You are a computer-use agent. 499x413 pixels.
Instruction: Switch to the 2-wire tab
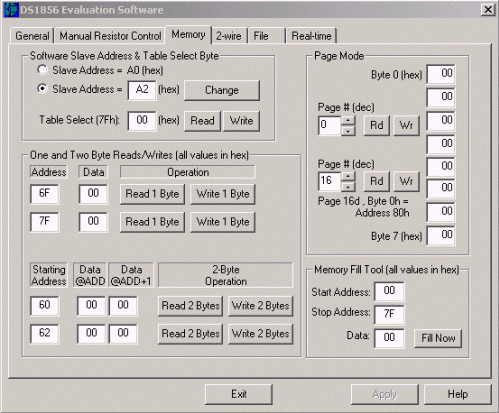point(229,36)
